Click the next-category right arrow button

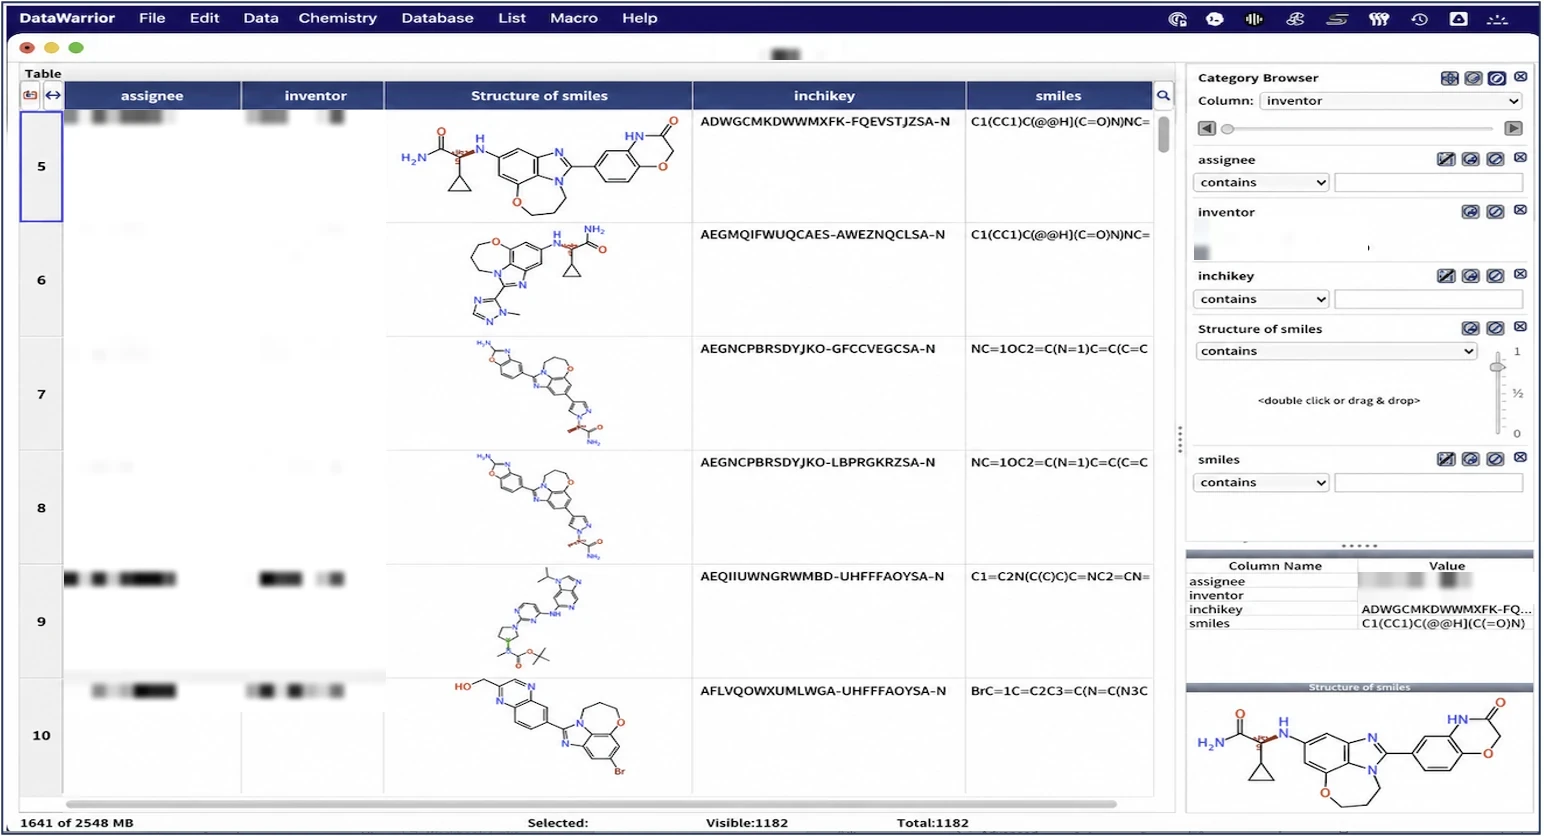pyautogui.click(x=1513, y=129)
